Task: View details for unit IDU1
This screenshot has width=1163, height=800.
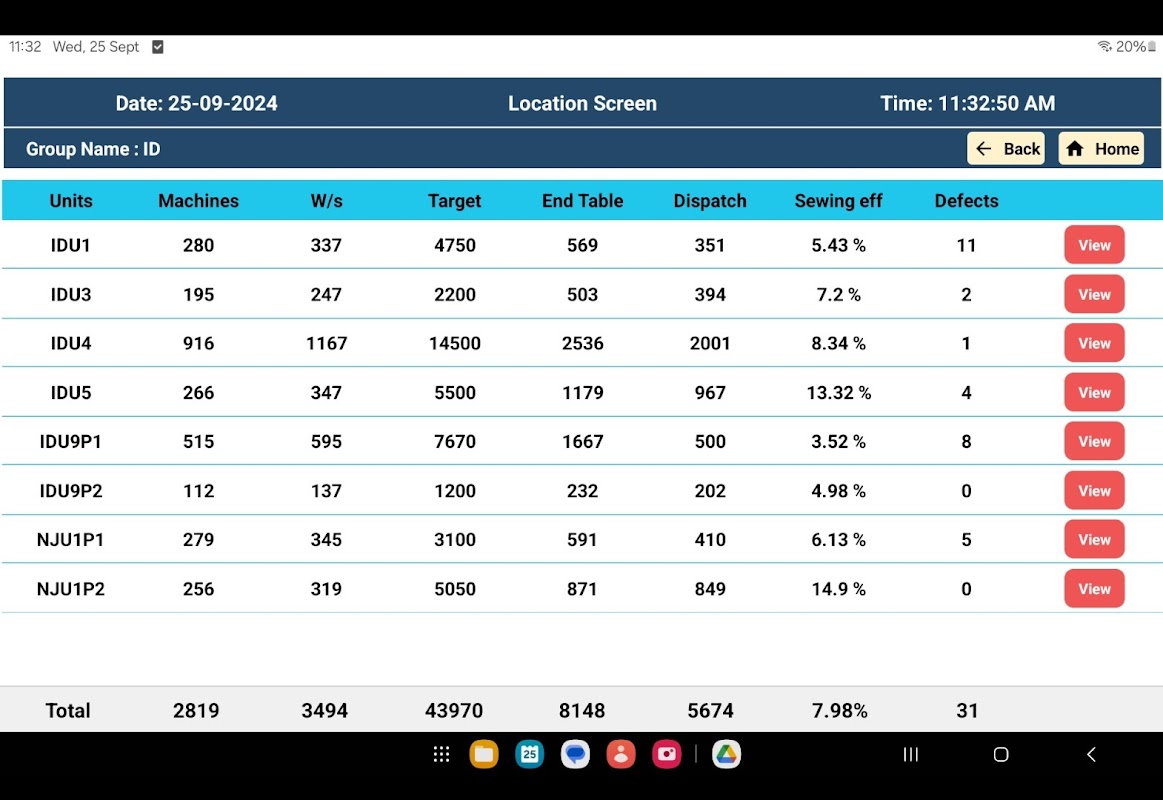Action: click(x=1094, y=245)
